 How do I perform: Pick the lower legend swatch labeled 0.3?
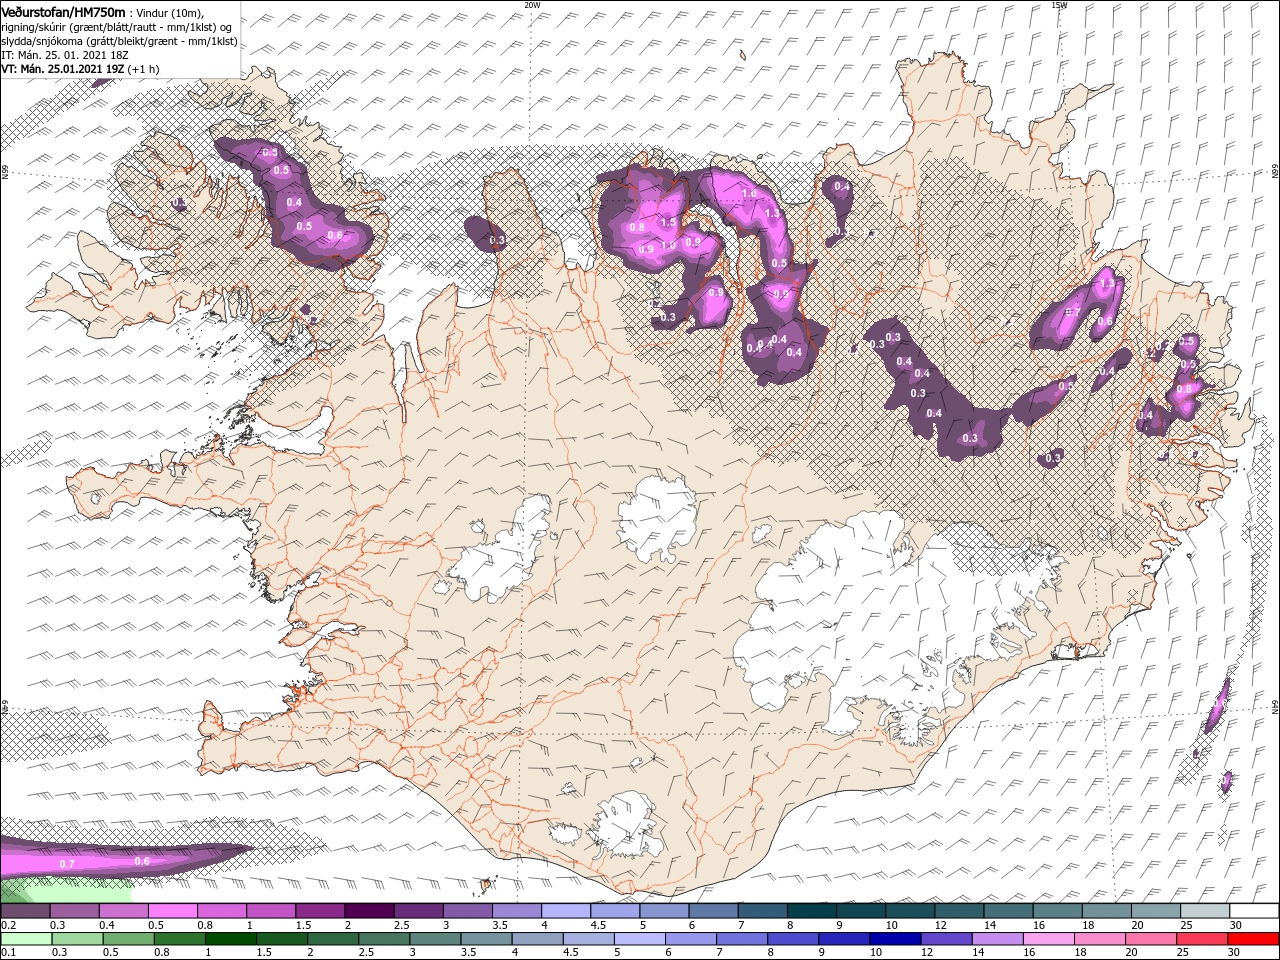point(79,939)
